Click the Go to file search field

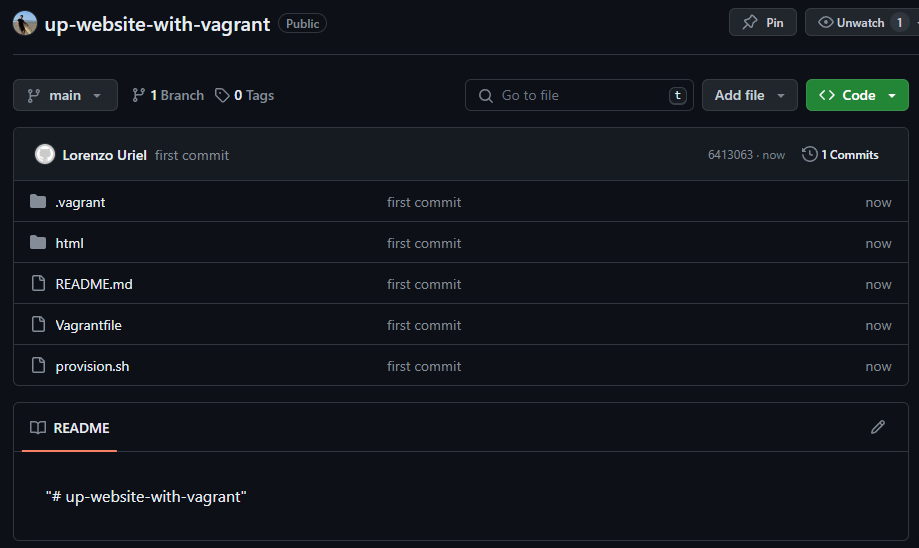coord(579,95)
